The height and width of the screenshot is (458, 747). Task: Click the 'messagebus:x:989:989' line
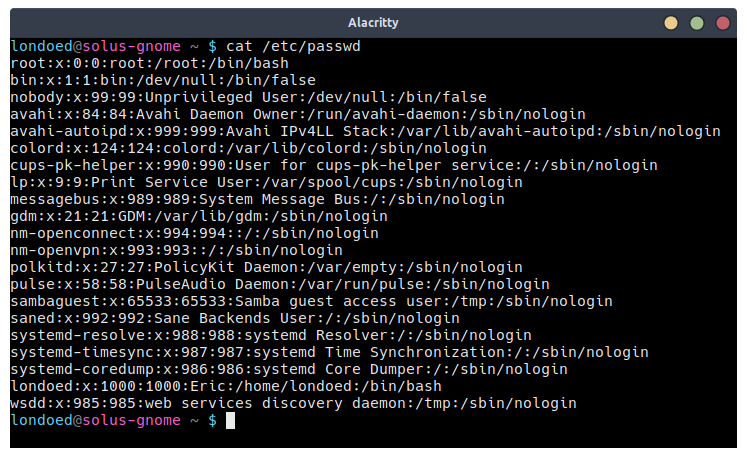(x=257, y=199)
